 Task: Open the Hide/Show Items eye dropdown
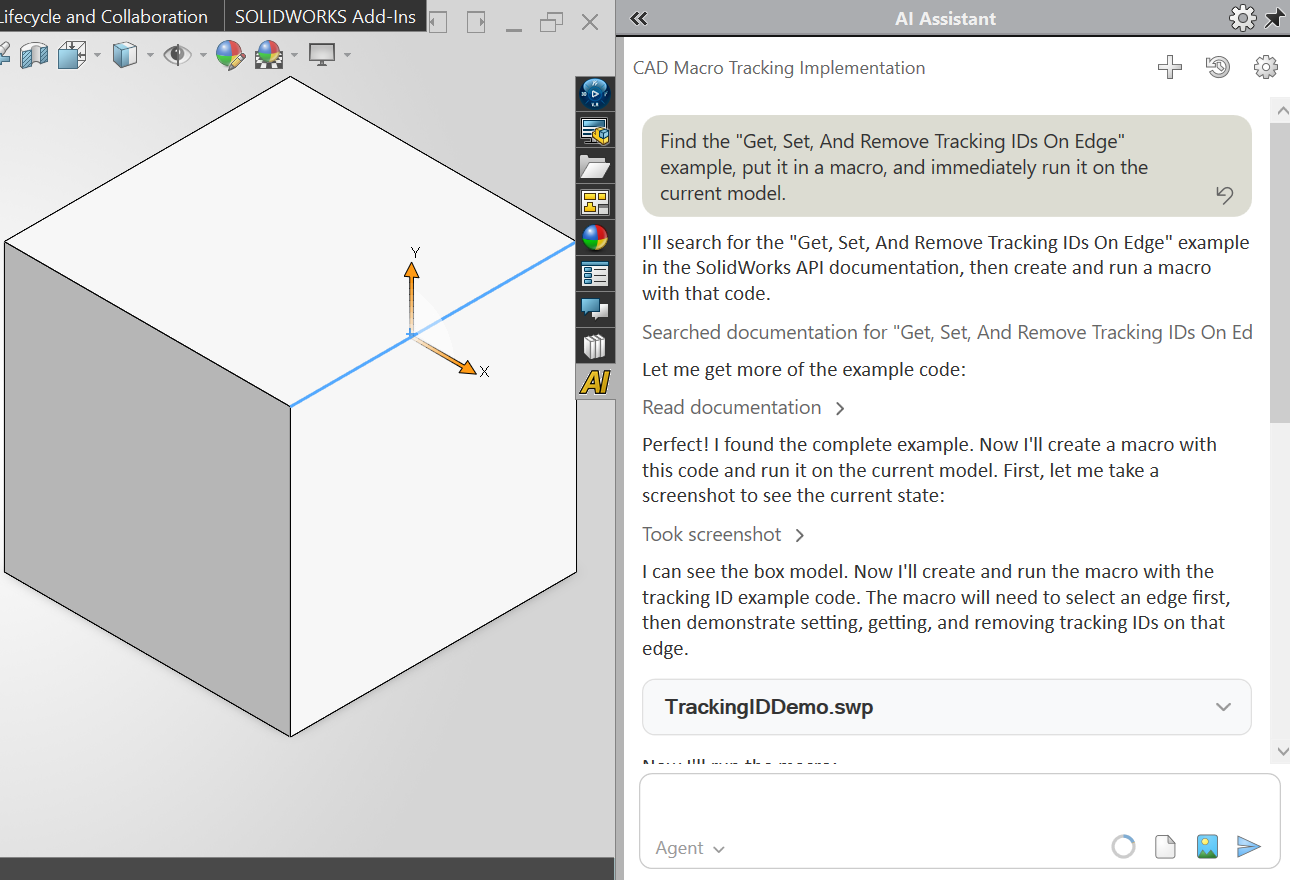[203, 55]
